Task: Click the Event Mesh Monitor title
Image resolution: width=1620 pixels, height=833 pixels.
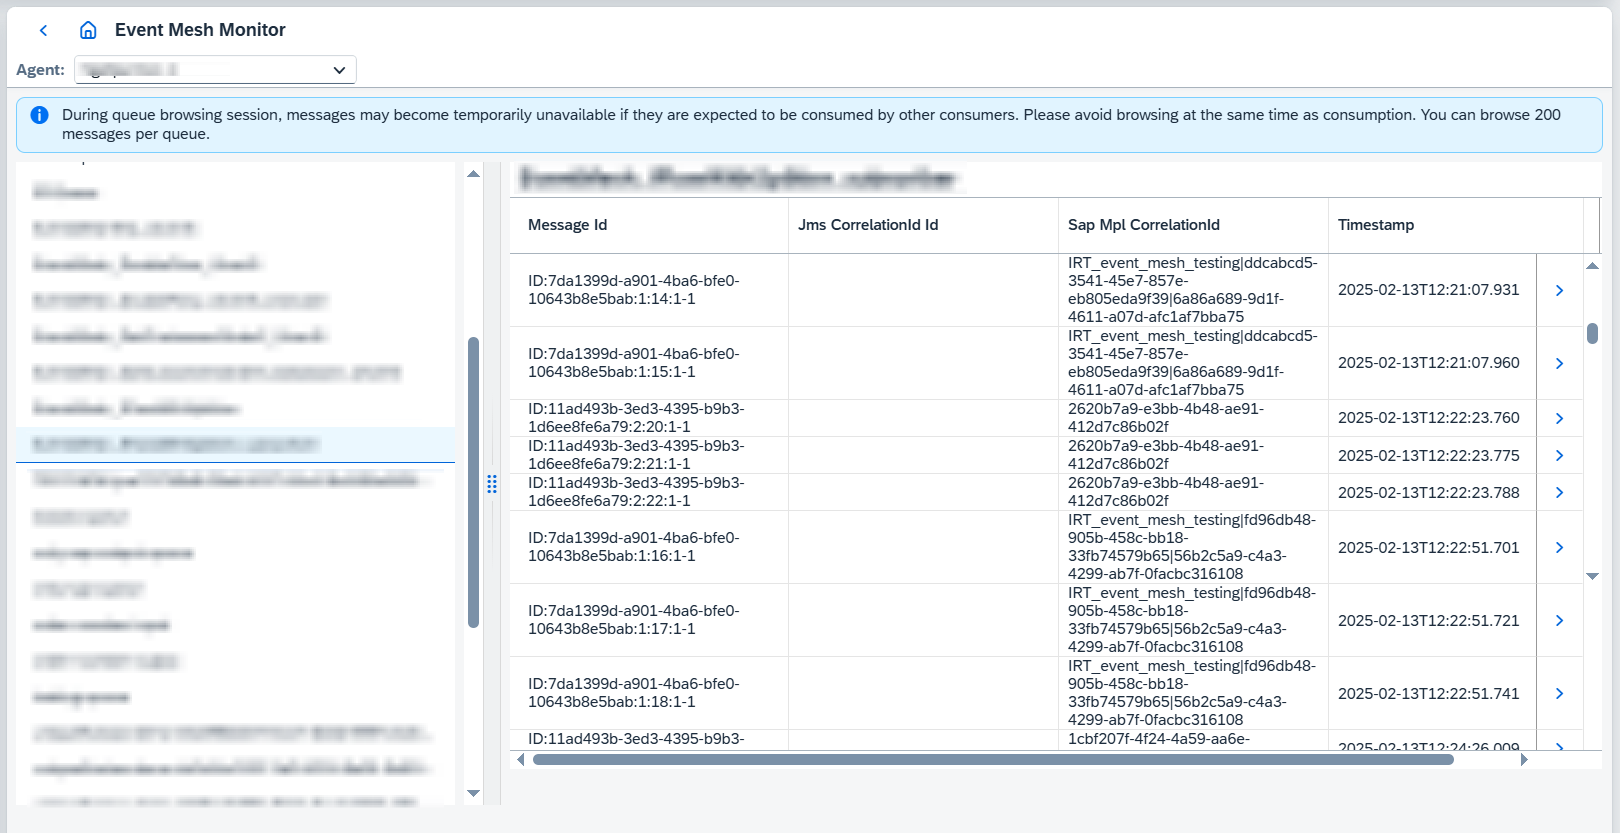Action: [200, 30]
